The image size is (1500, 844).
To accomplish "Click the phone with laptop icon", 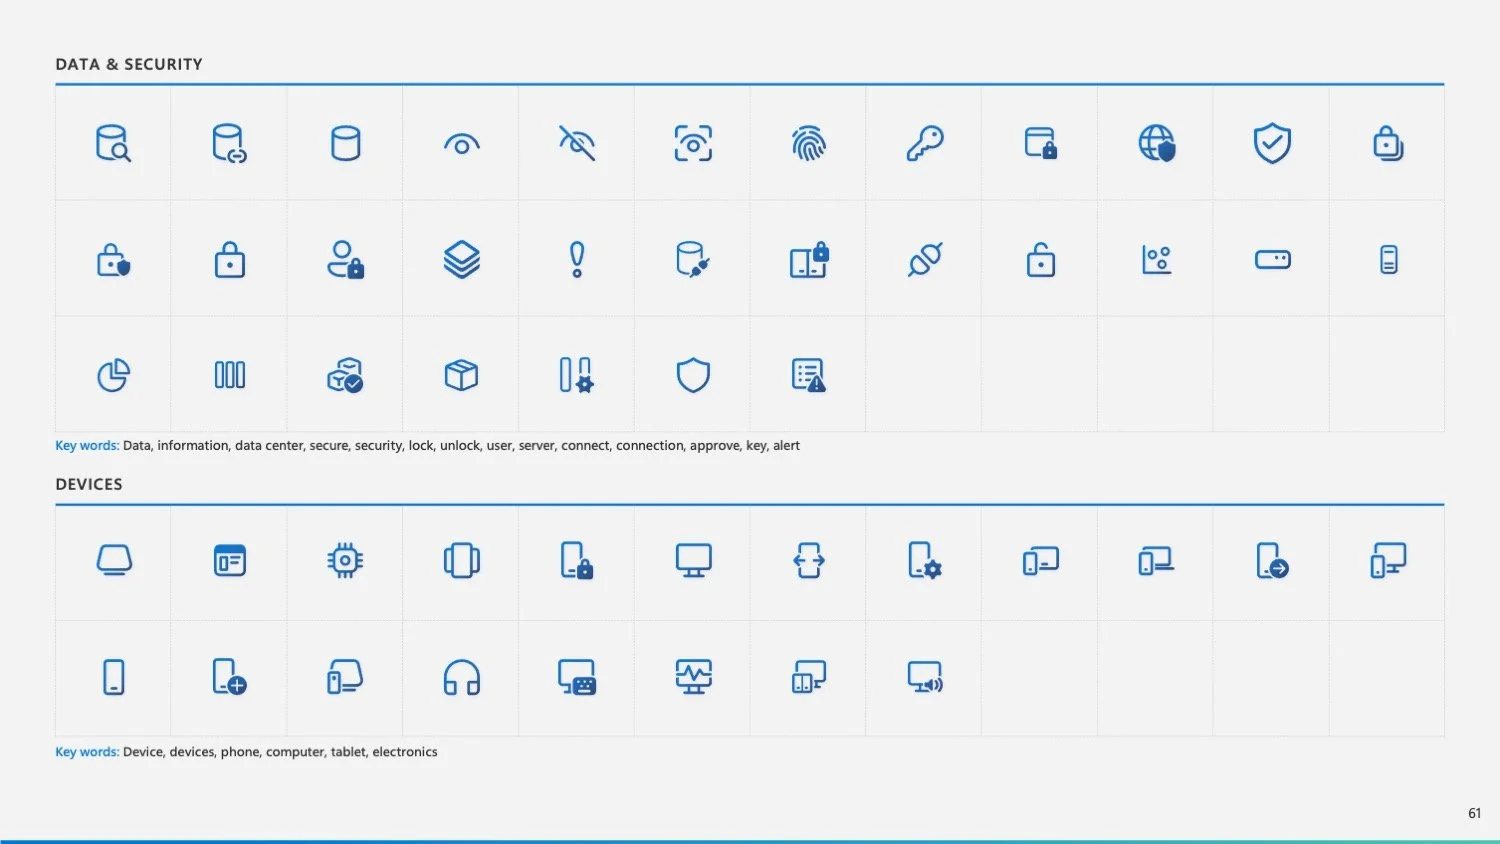I will pos(1157,561).
